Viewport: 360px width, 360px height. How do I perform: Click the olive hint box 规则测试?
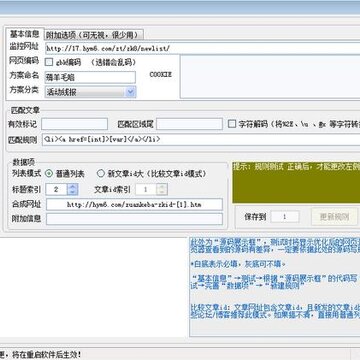(296, 183)
